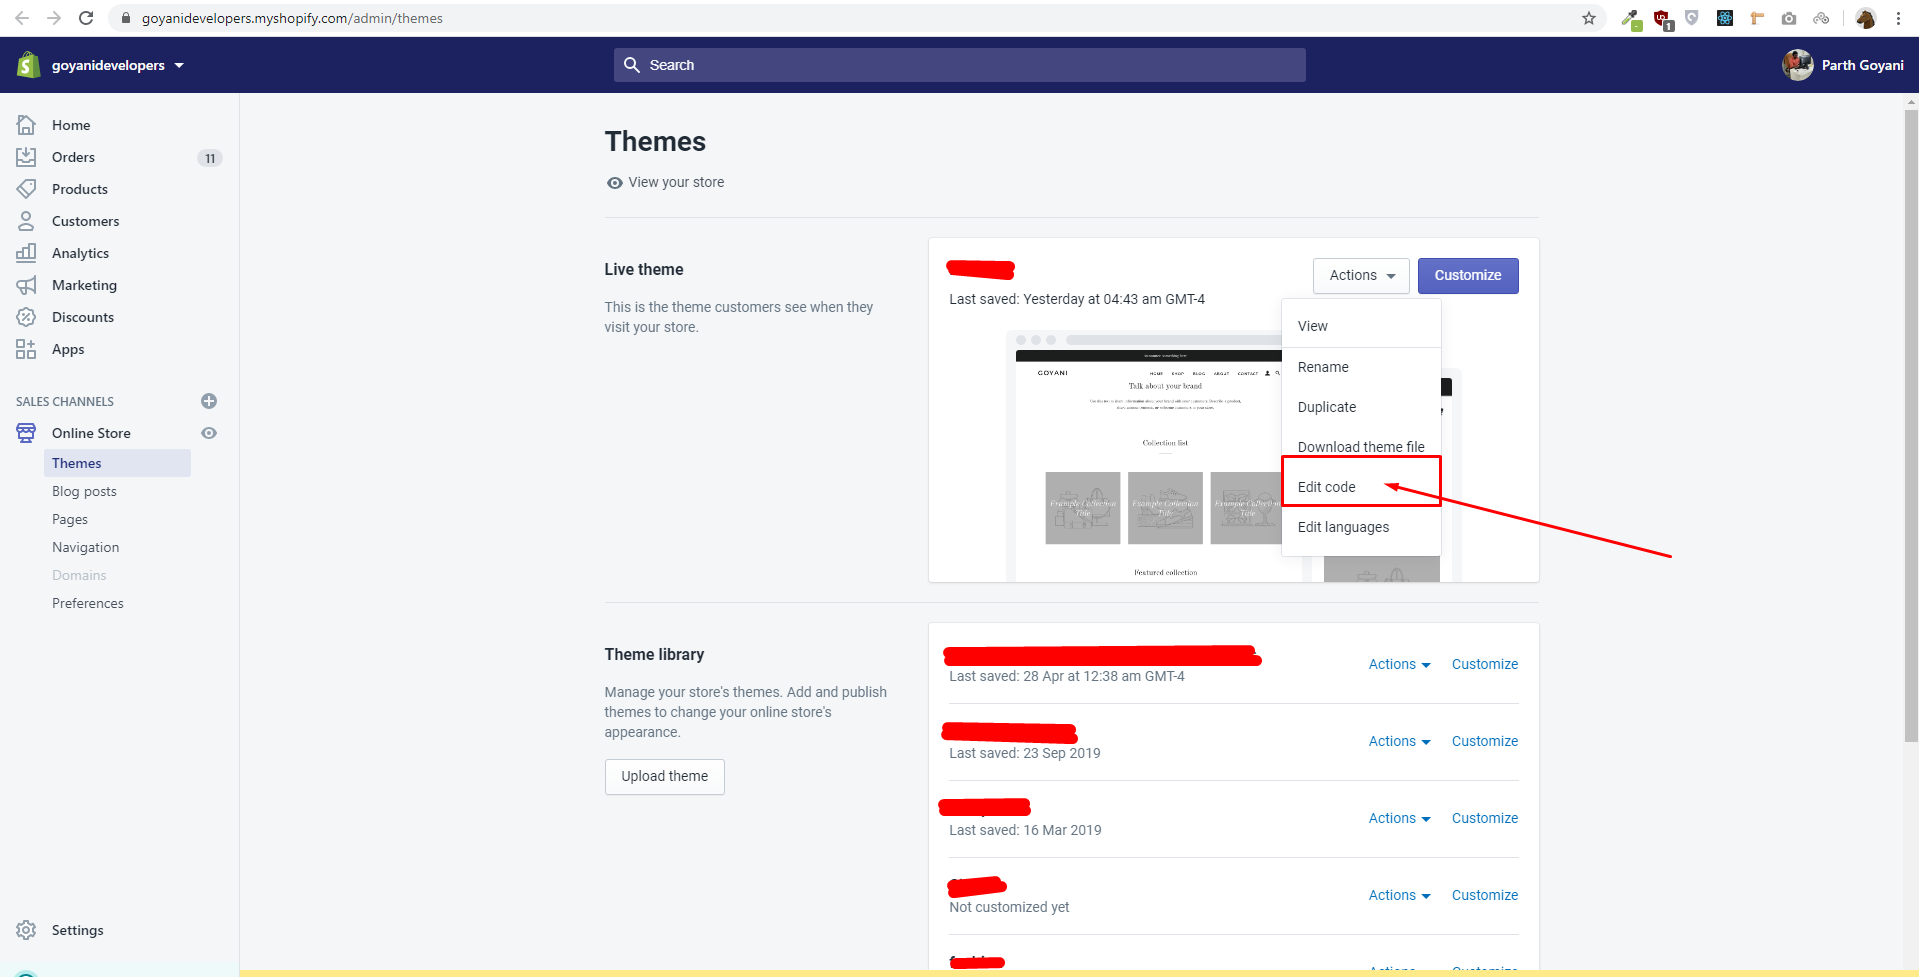Open Home via its house icon

pyautogui.click(x=27, y=125)
